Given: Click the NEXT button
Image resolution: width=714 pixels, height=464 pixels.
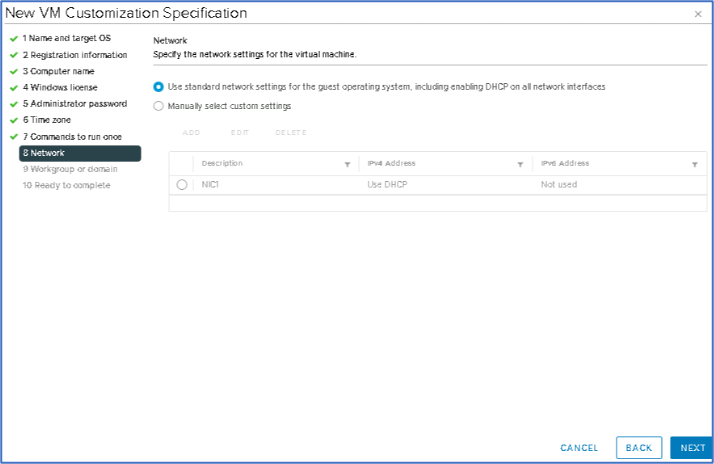Looking at the screenshot, I should click(x=692, y=448).
